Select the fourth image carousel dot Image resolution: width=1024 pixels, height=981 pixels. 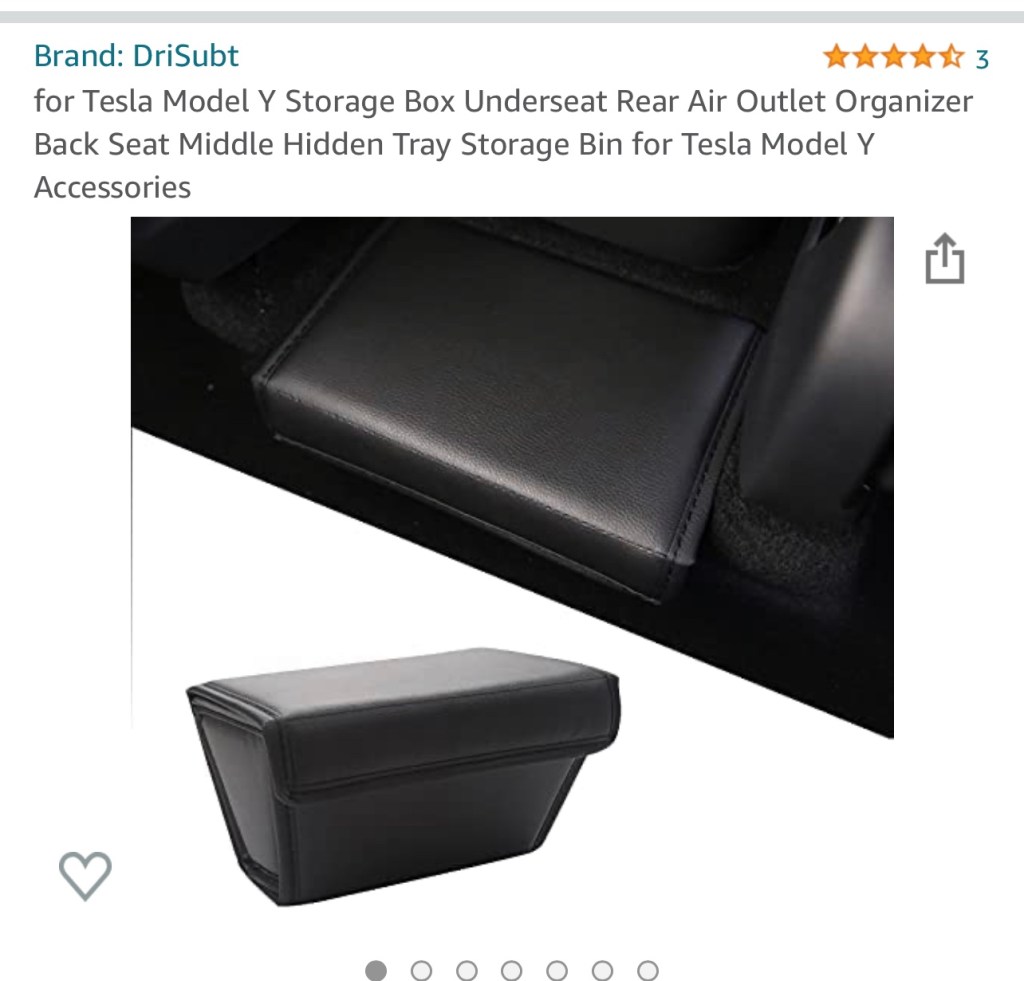511,970
